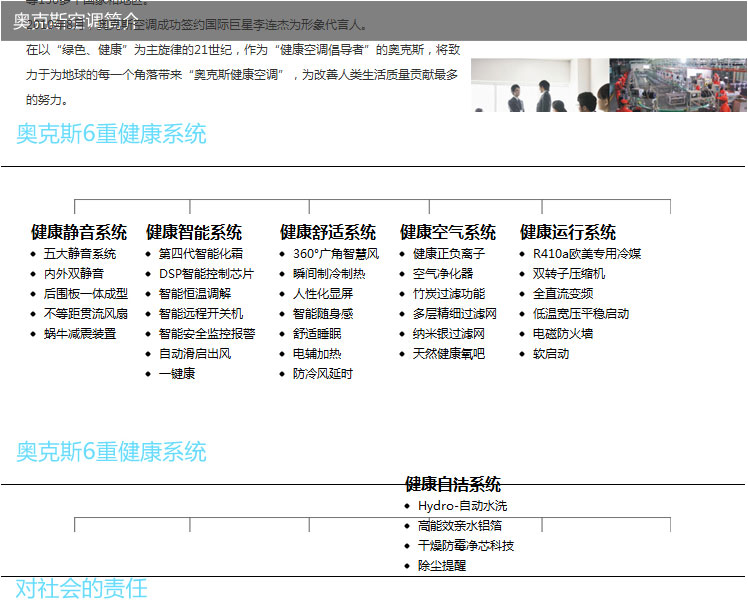Click the 蜗牛减震装置 list item
Image resolution: width=748 pixels, height=611 pixels.
(x=80, y=334)
